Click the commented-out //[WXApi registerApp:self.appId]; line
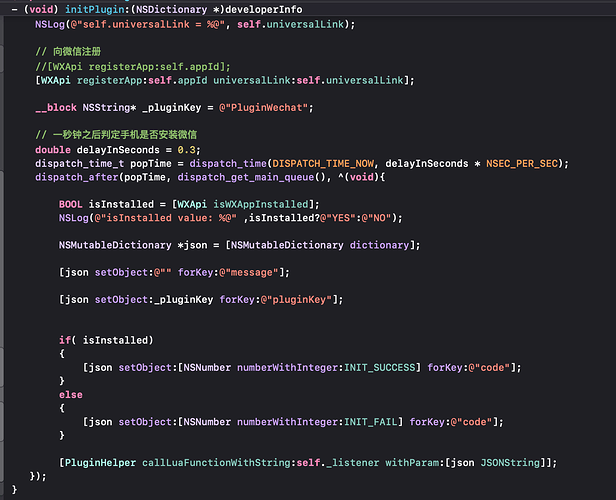616x500 pixels. pos(133,66)
